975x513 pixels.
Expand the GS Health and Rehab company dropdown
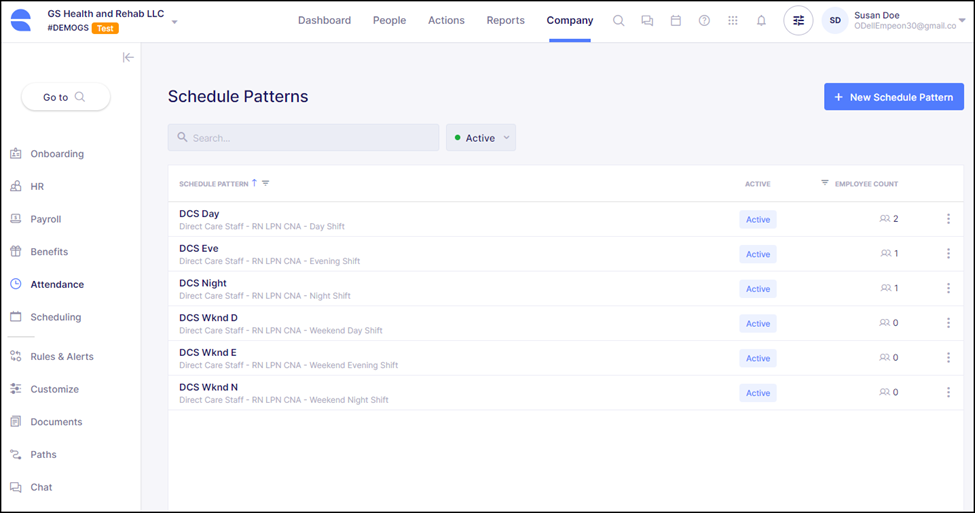[x=175, y=21]
